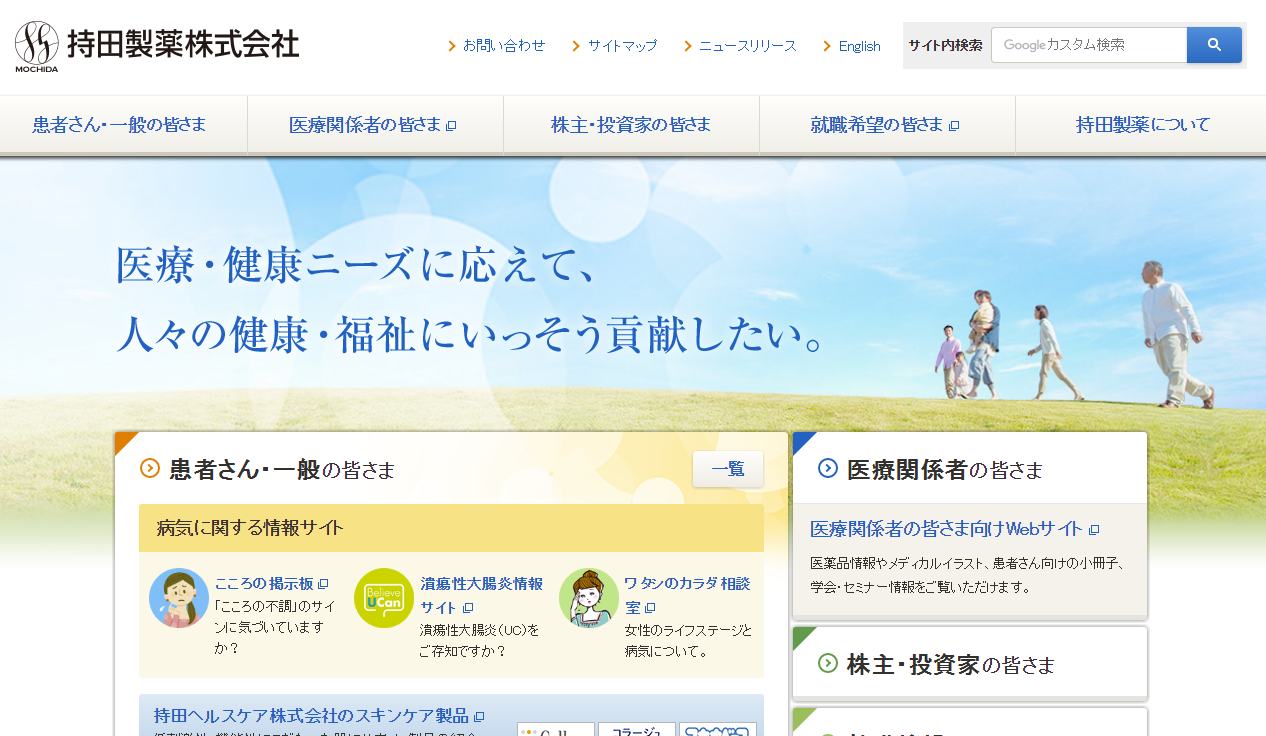This screenshot has width=1266, height=736.
Task: Click the 患者さん・一般の皆さま panel heading
Action: pos(282,469)
